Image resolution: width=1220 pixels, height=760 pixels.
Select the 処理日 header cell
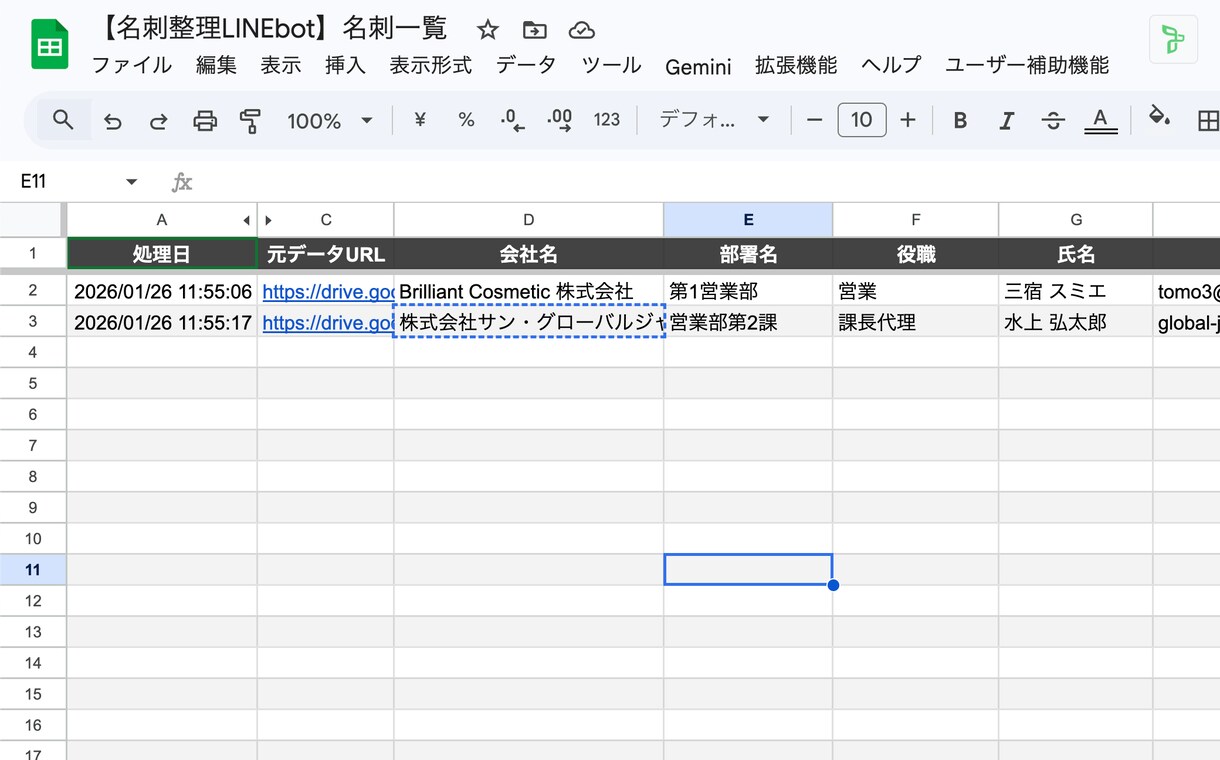(x=162, y=254)
